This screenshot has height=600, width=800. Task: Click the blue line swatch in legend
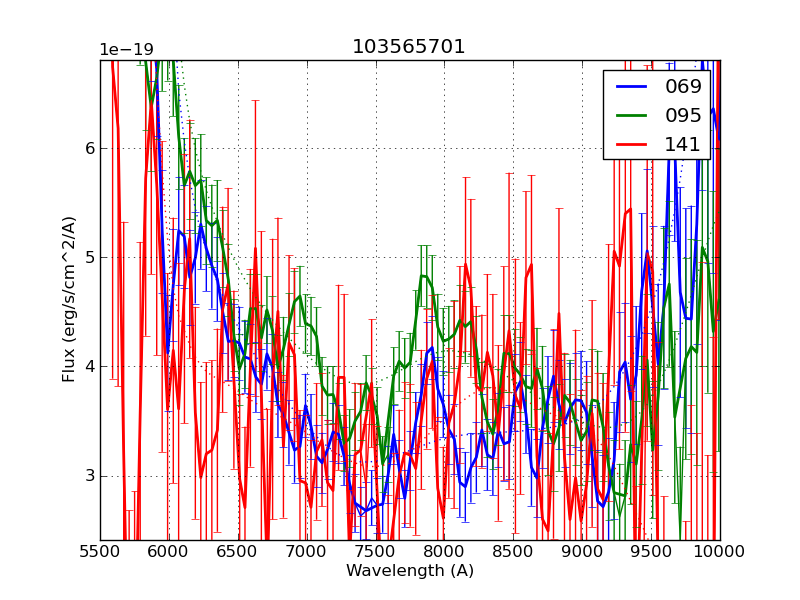(631, 87)
